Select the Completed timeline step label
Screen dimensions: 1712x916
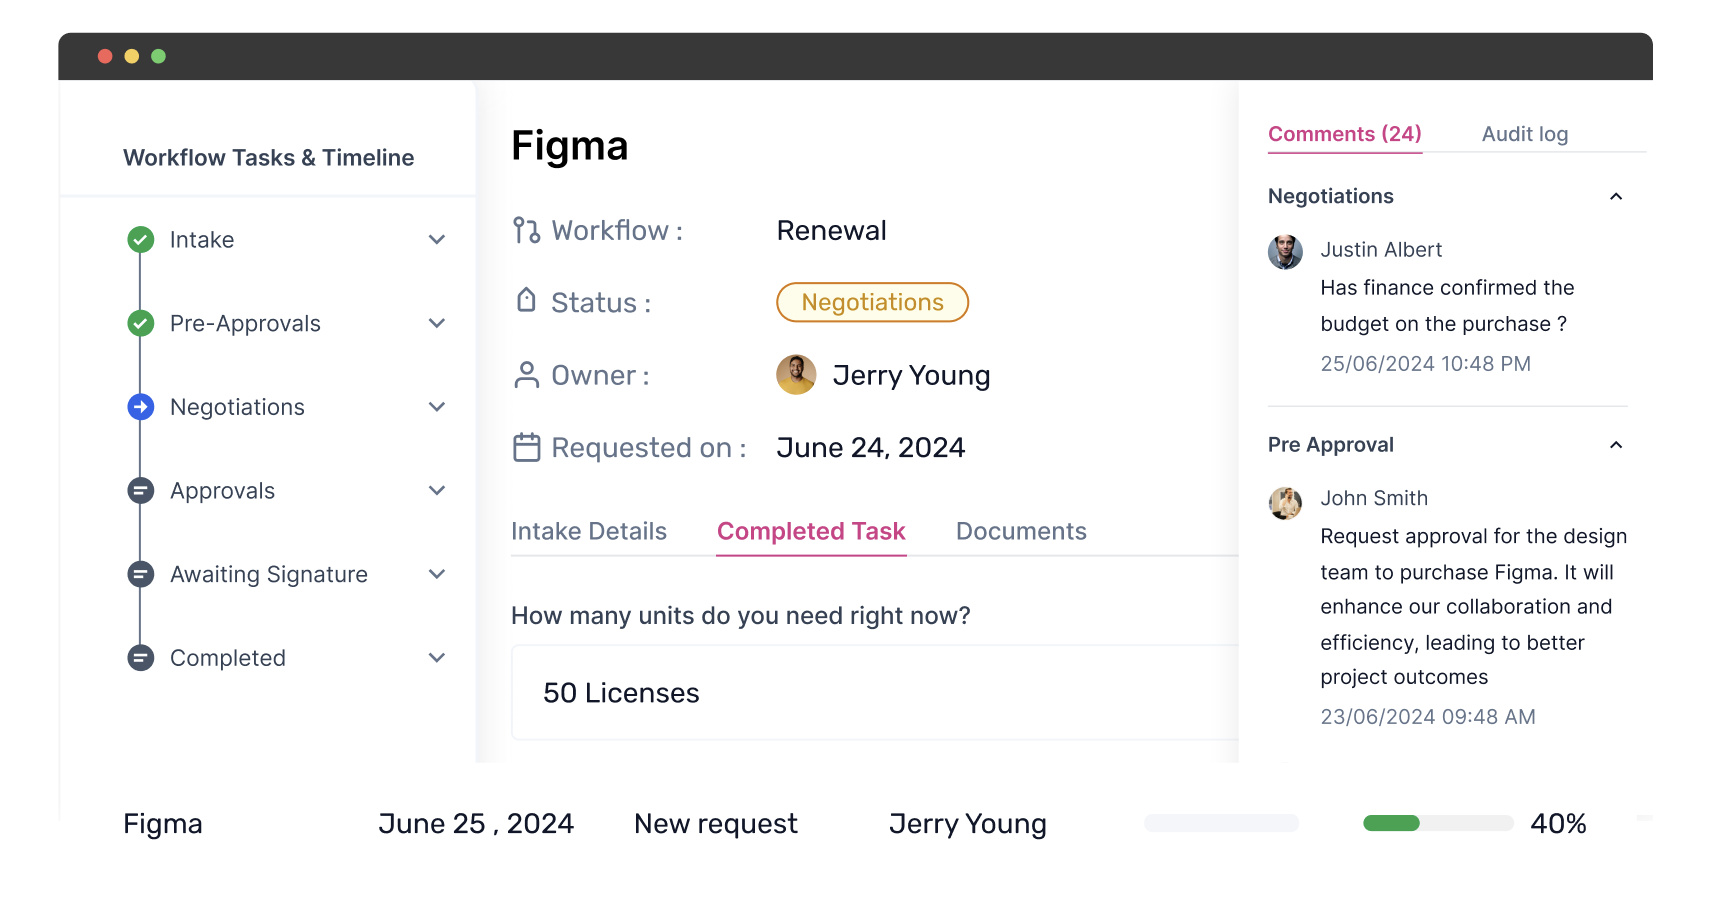[228, 658]
